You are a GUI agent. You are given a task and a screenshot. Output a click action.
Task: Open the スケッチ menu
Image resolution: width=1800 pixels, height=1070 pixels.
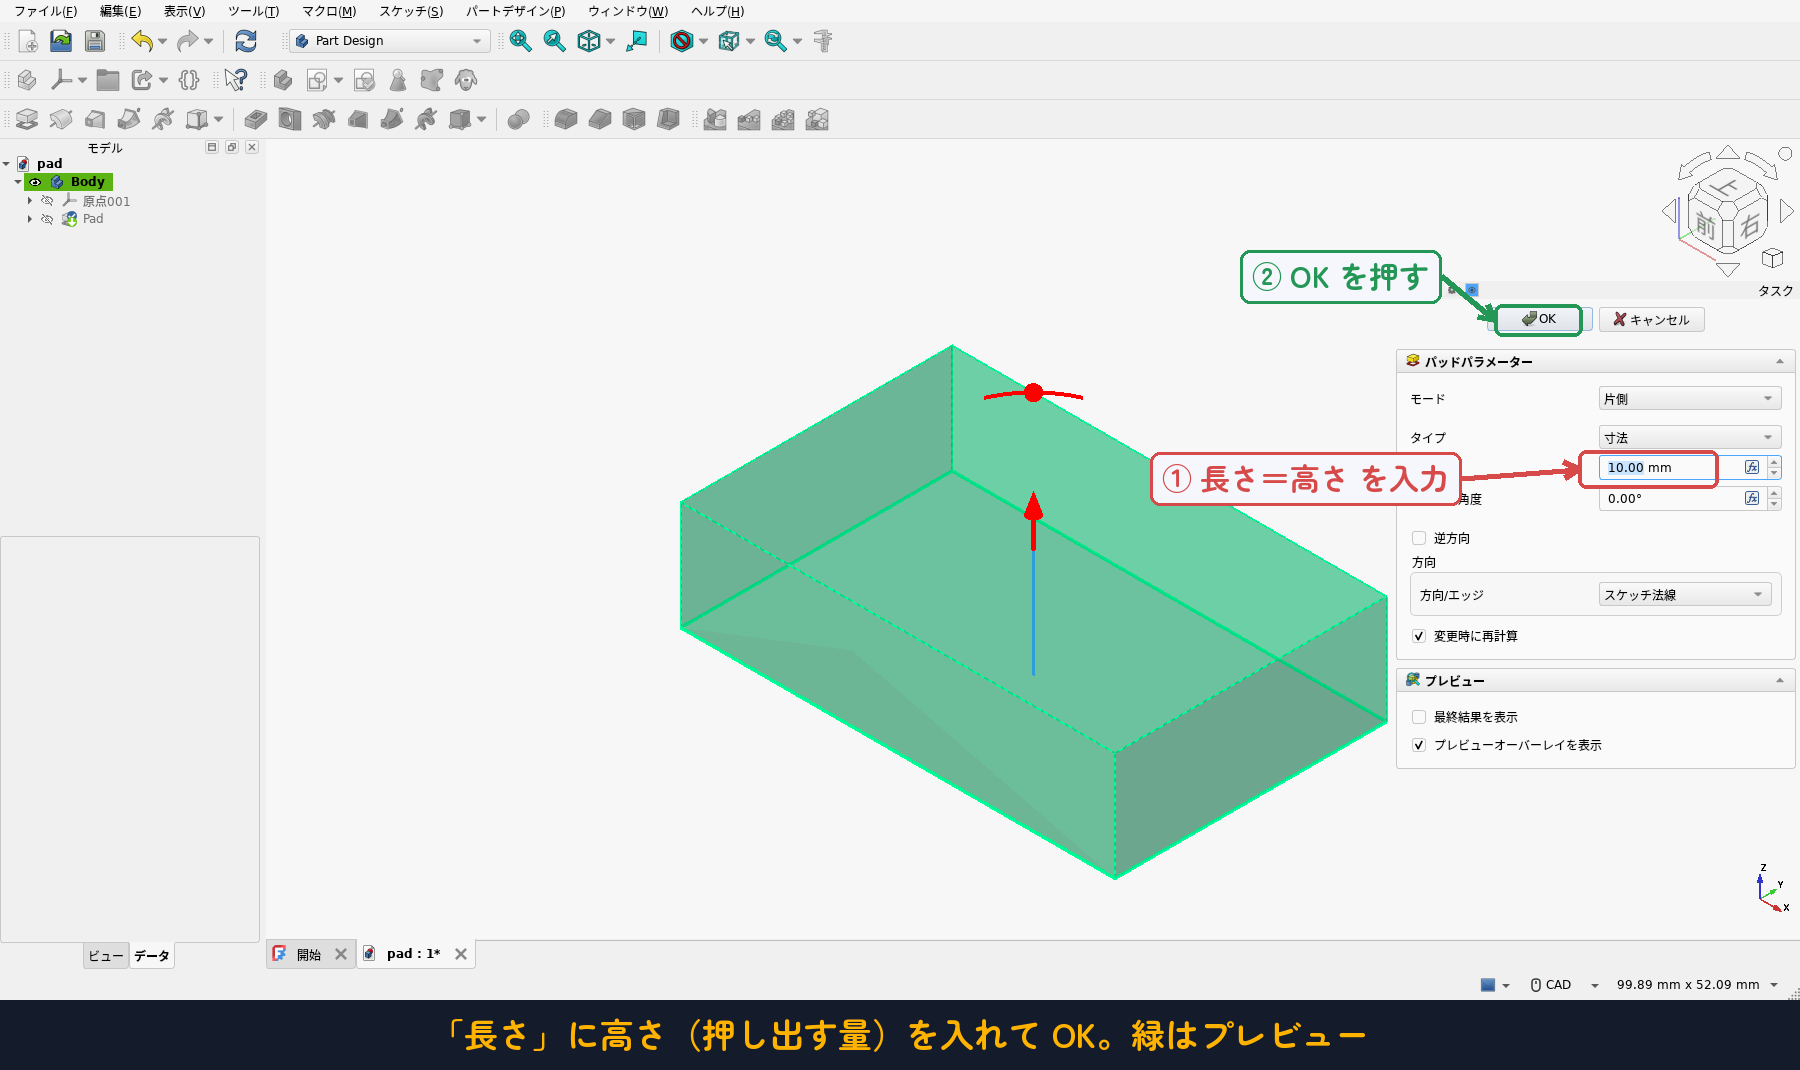410,11
